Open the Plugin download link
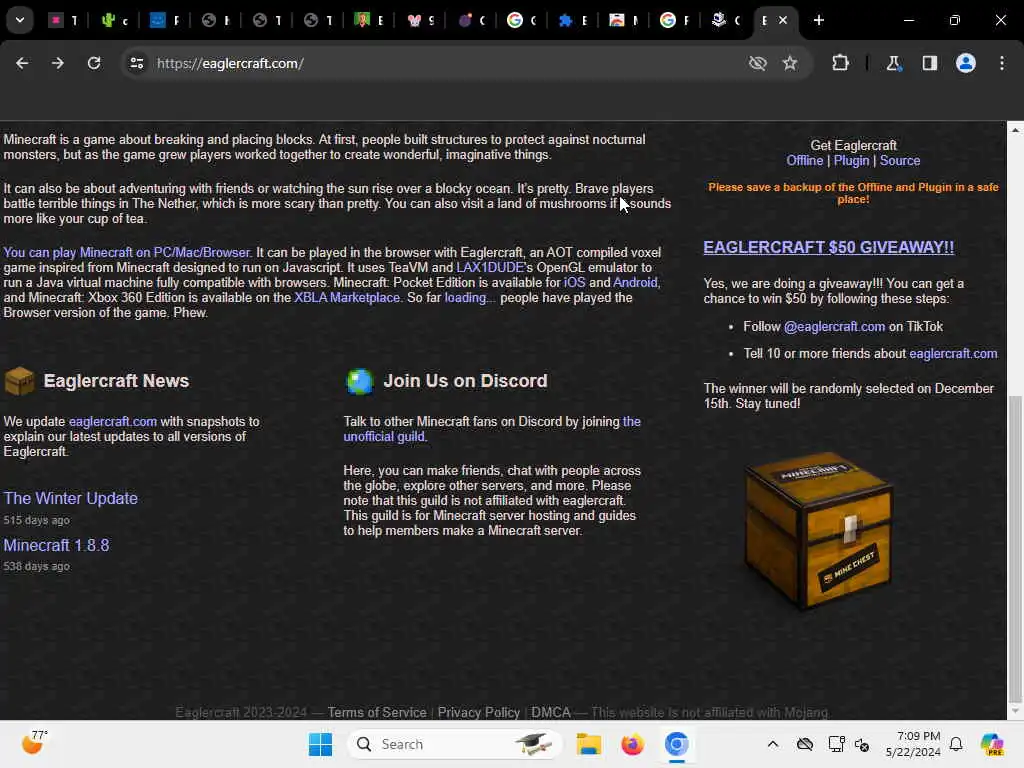 852,161
